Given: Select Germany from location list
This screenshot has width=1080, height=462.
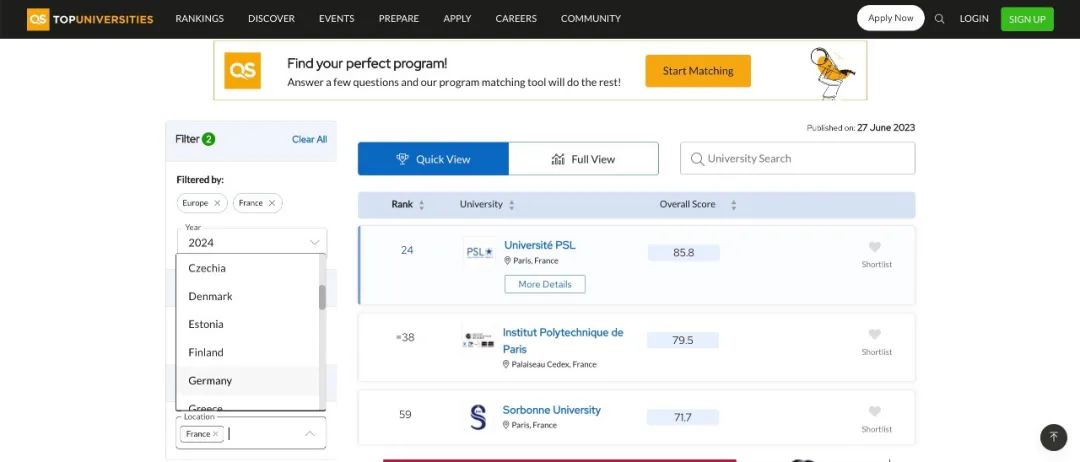Looking at the screenshot, I should [247, 381].
